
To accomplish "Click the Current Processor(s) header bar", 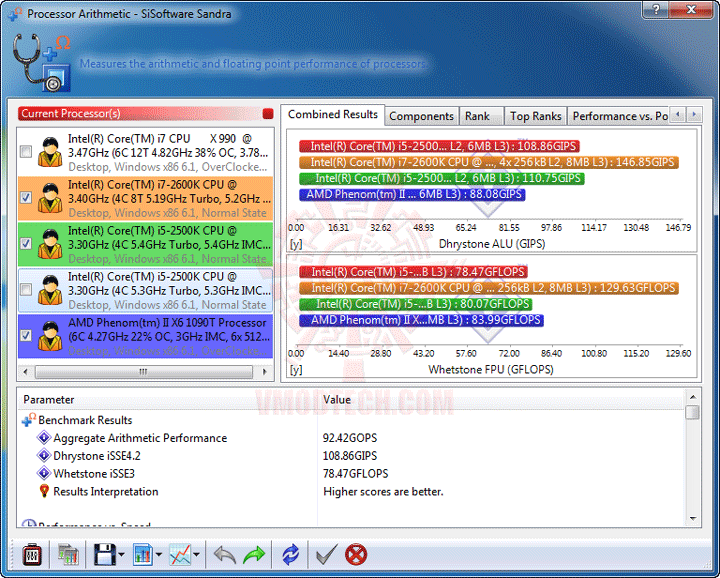I will pos(146,113).
